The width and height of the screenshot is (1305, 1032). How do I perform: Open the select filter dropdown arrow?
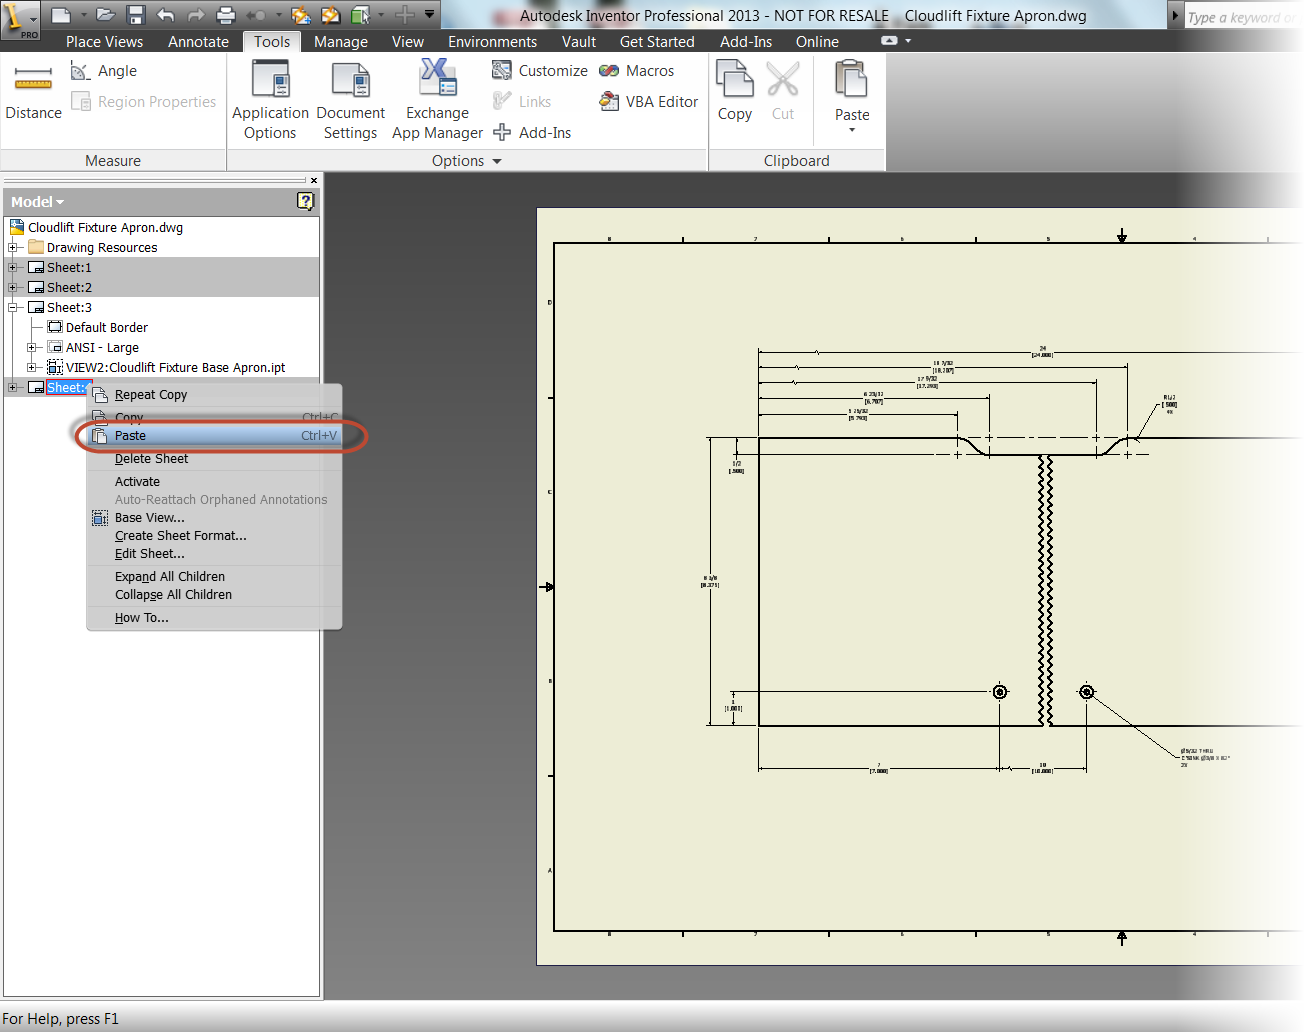(x=381, y=15)
